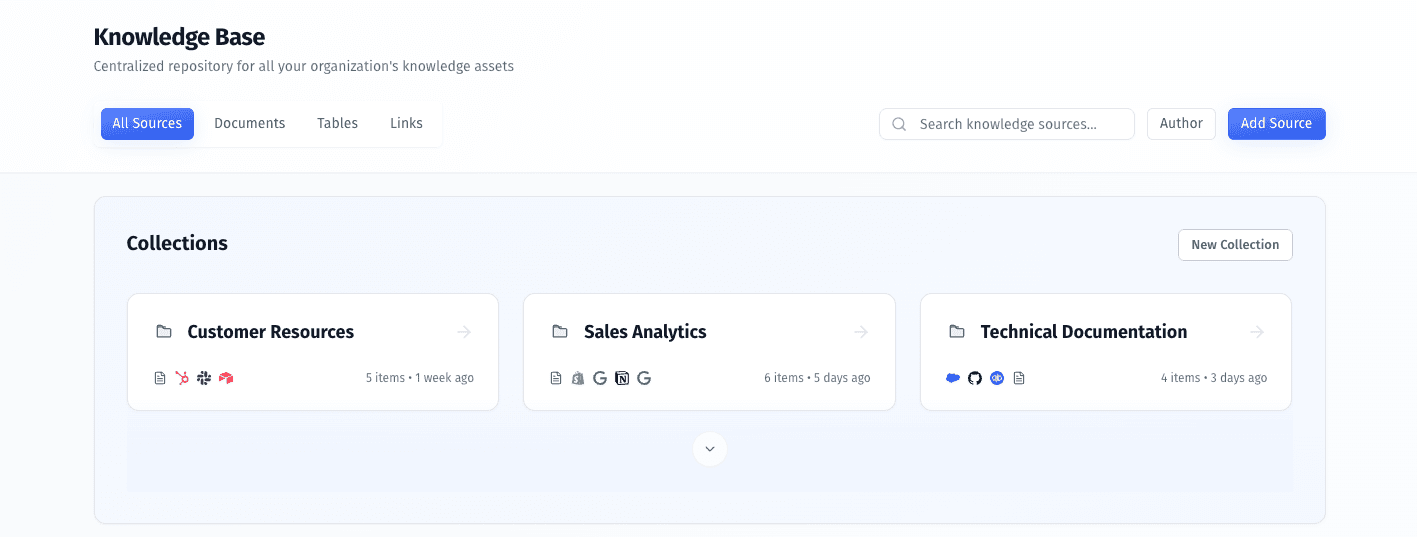Image resolution: width=1417 pixels, height=537 pixels.
Task: Switch to the Tables tab
Action: [338, 124]
